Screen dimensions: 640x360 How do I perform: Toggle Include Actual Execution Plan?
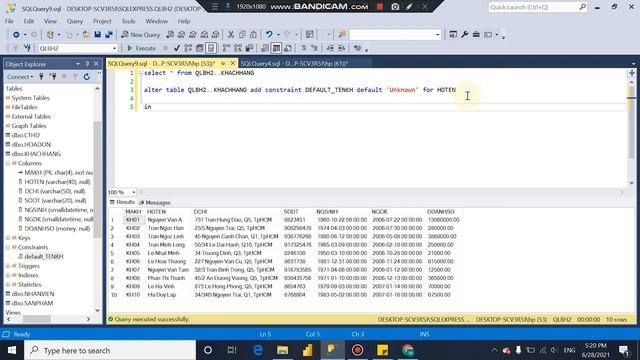[226, 48]
